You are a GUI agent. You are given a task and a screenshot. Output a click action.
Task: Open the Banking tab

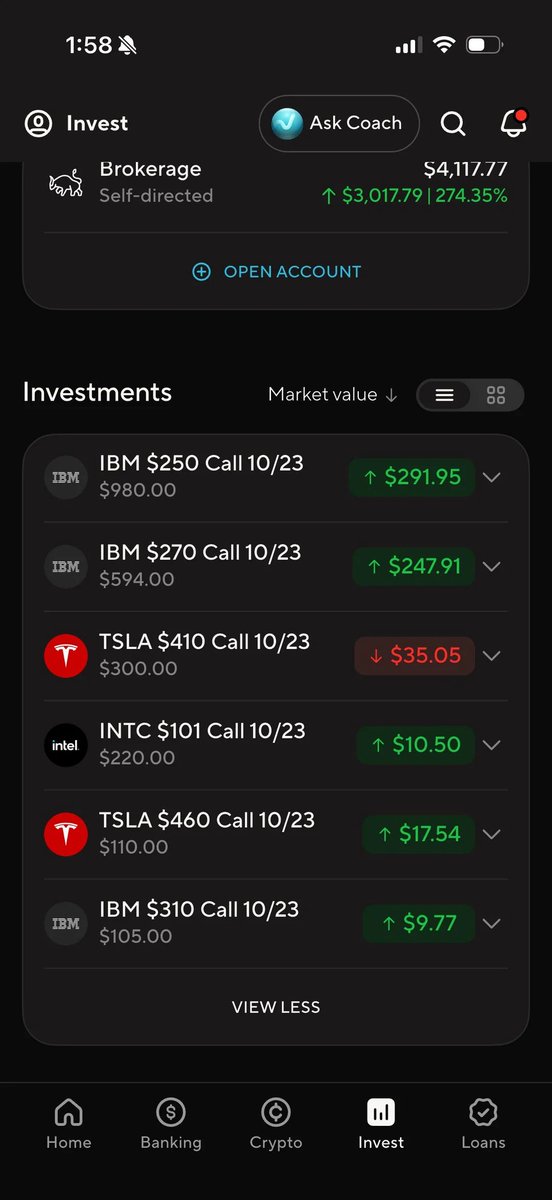[x=171, y=1124]
